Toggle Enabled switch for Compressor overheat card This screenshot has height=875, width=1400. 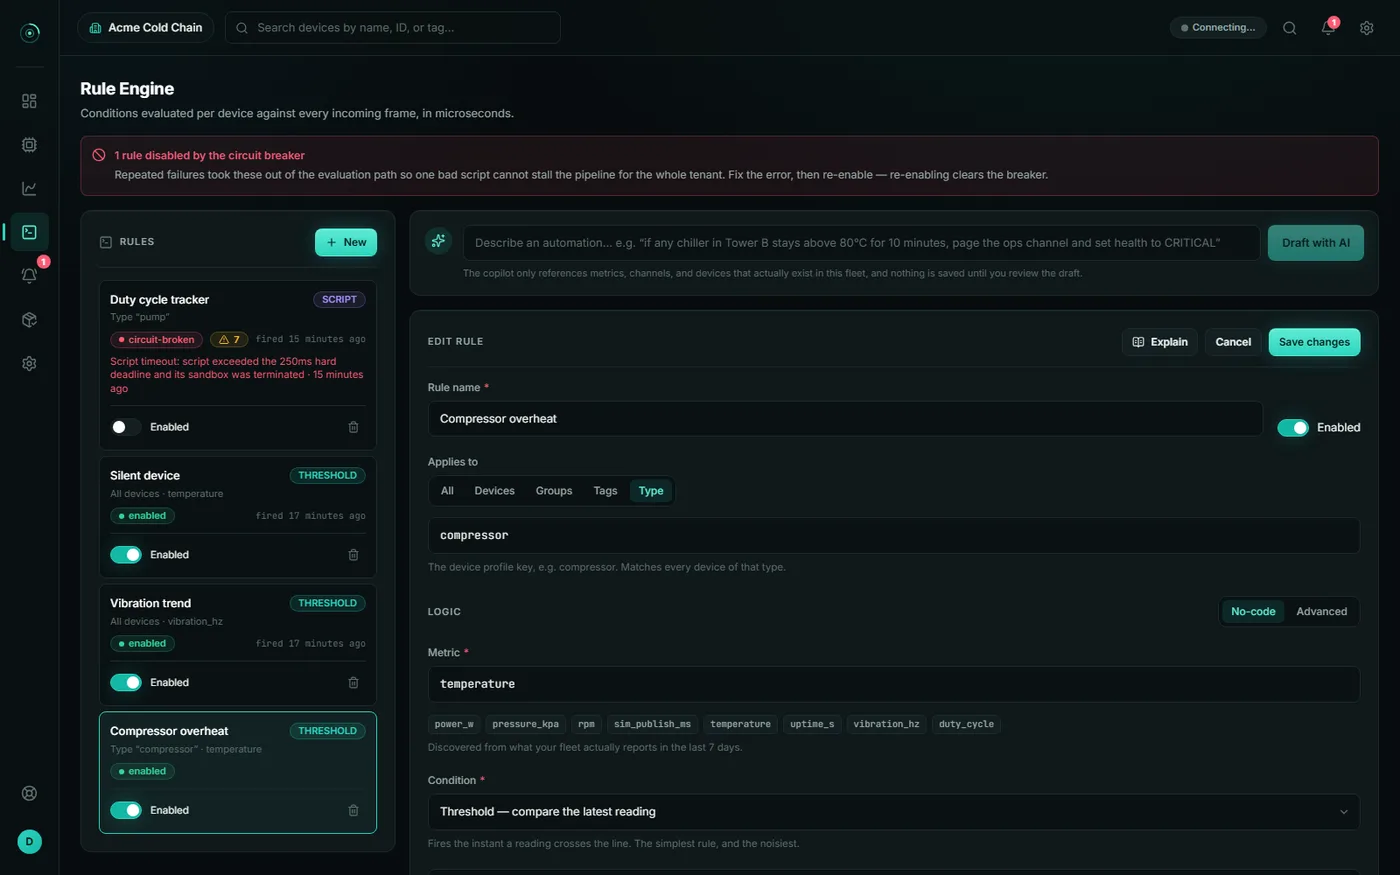(126, 811)
